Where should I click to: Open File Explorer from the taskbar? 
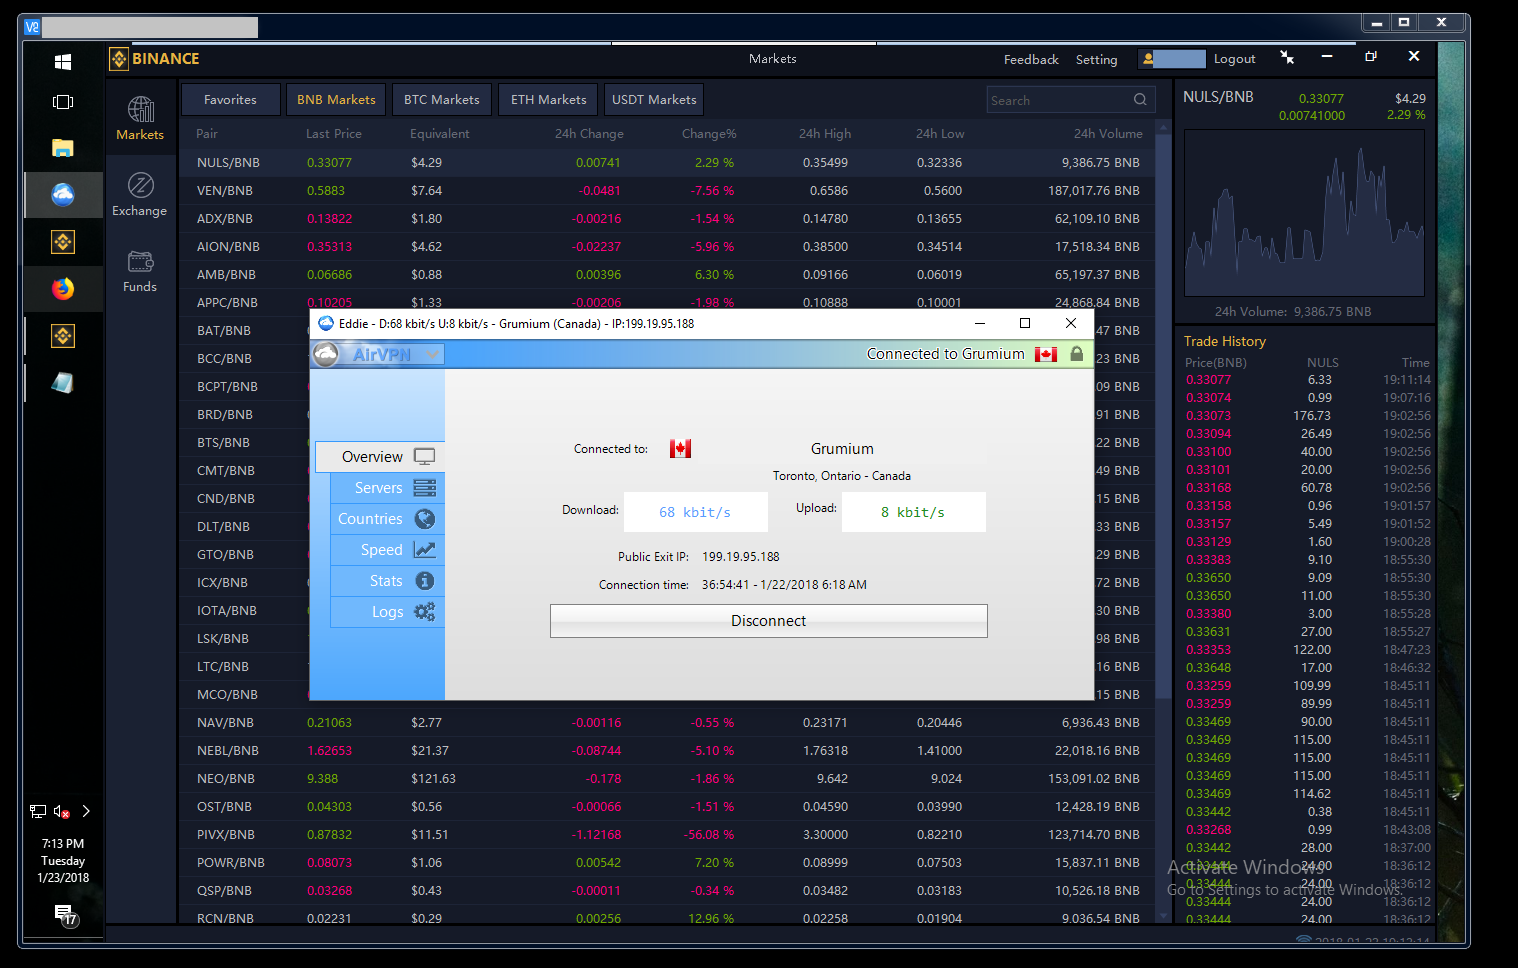[x=63, y=148]
